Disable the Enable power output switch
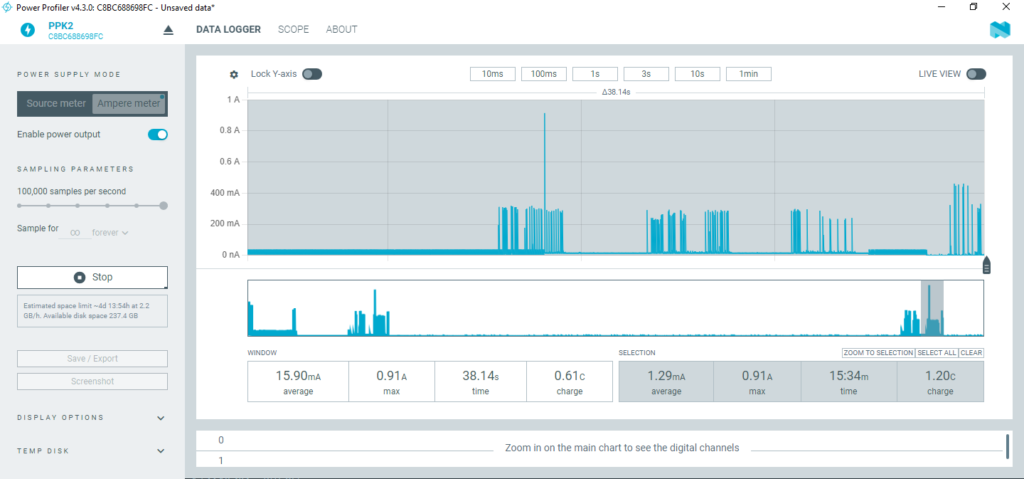Screen dimensions: 1024x479 coord(158,135)
